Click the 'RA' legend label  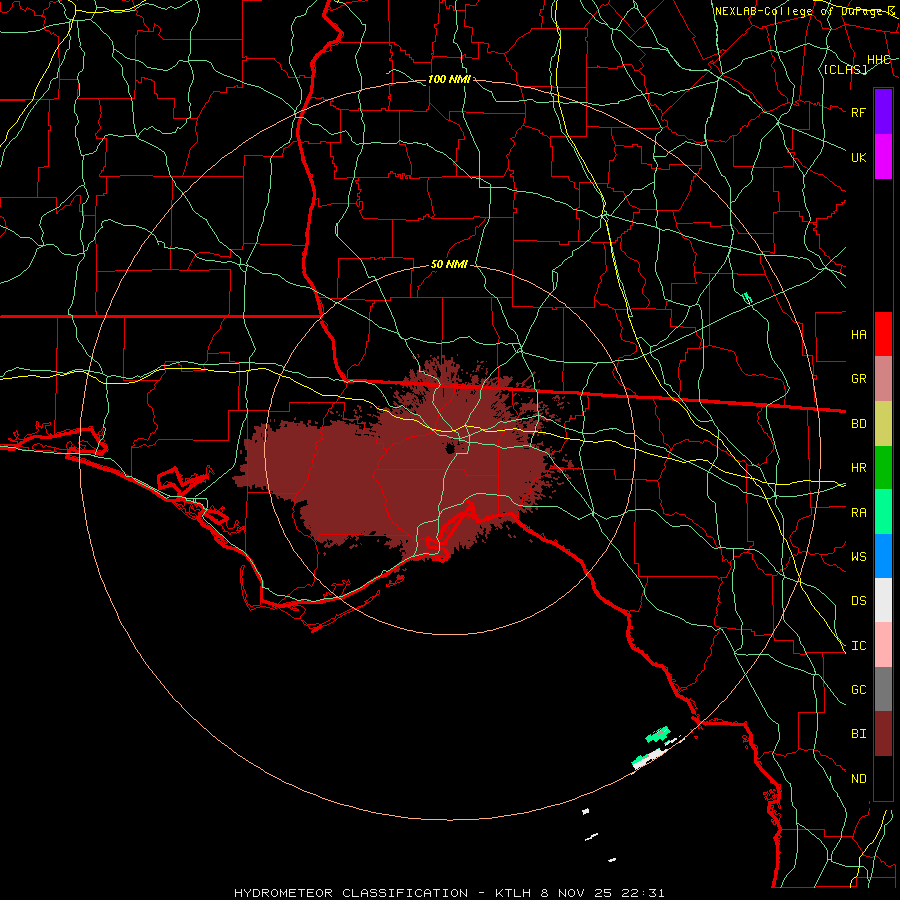[x=858, y=513]
